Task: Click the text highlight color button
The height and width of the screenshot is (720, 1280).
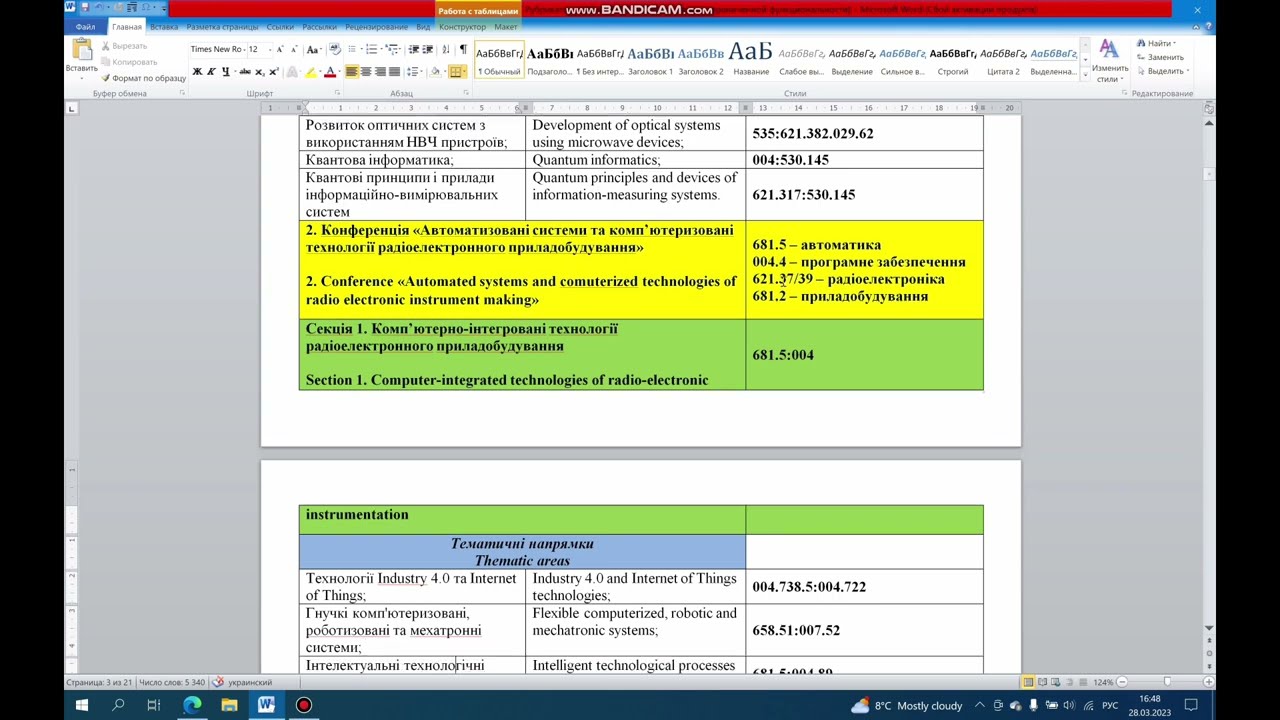Action: click(311, 72)
